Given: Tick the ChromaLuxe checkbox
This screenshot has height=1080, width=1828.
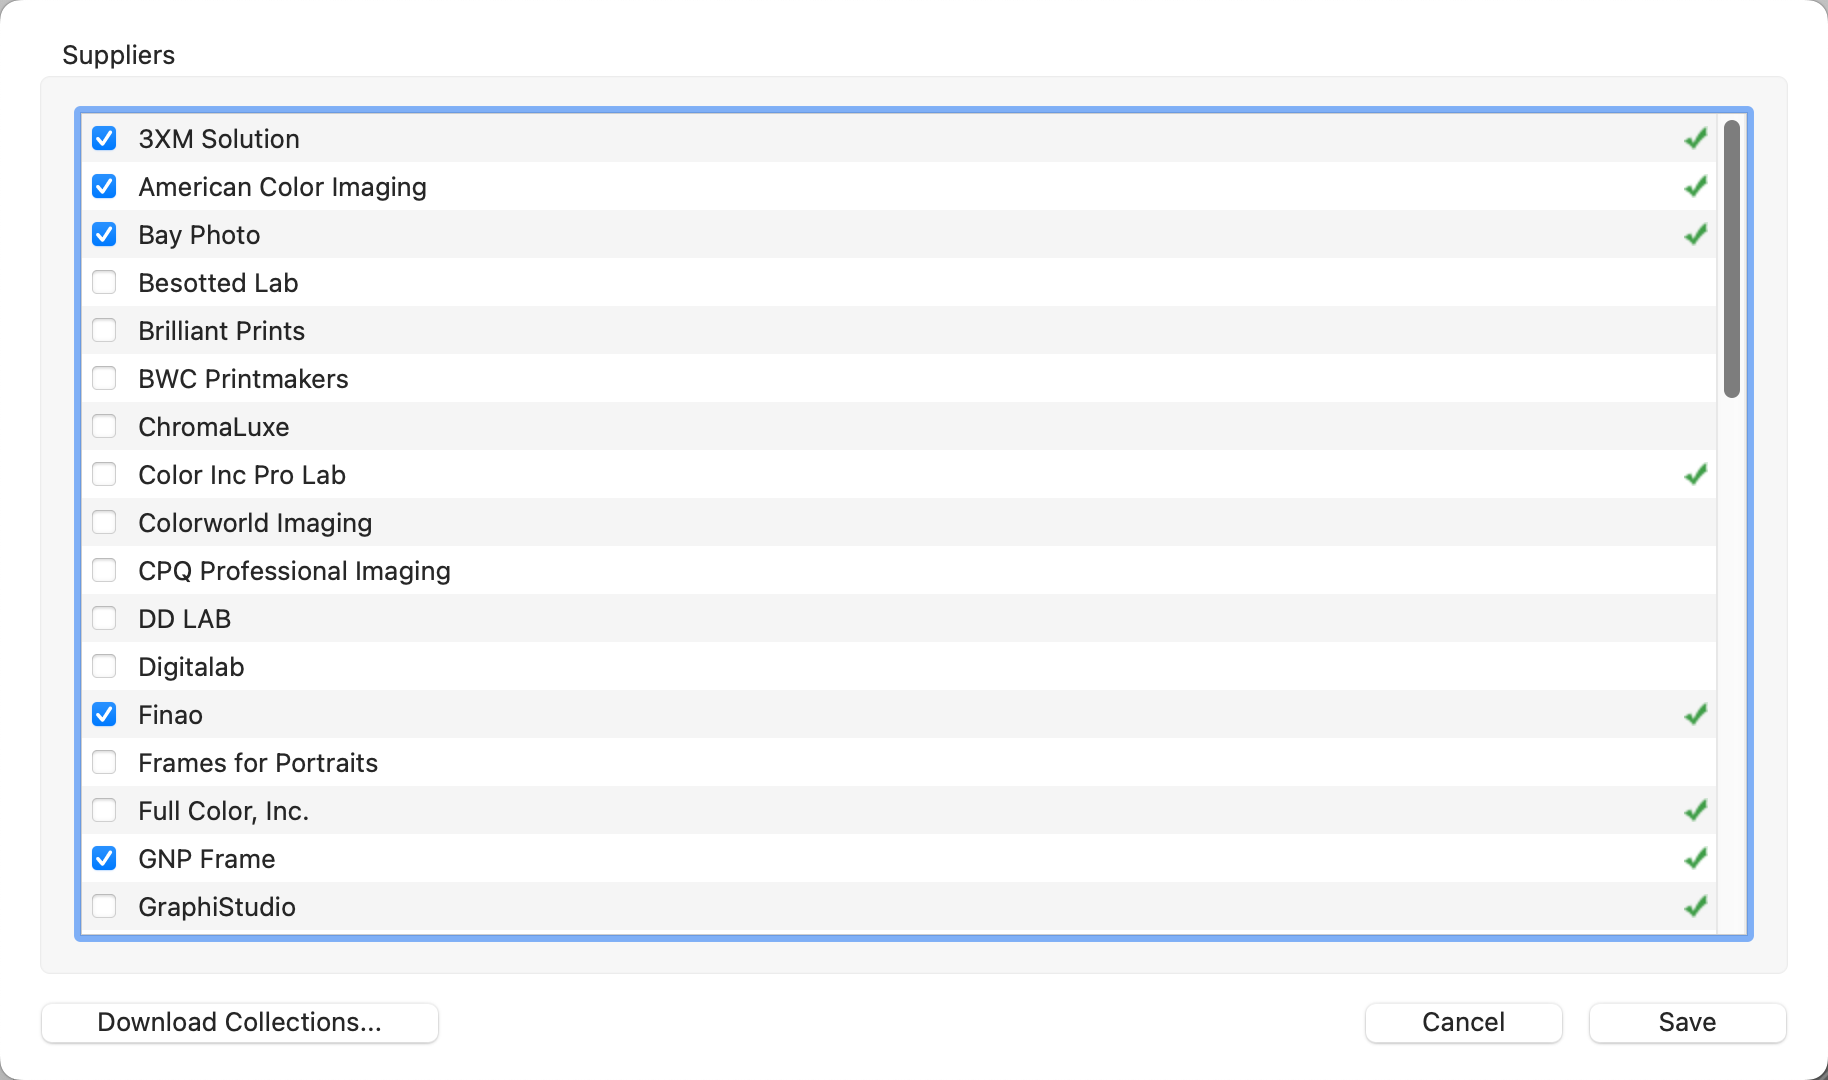Looking at the screenshot, I should coord(104,427).
